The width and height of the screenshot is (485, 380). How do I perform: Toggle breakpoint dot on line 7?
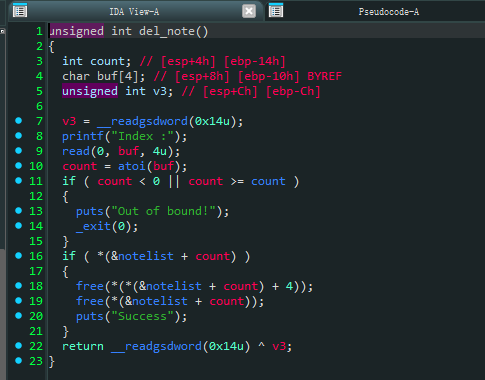[x=19, y=121]
